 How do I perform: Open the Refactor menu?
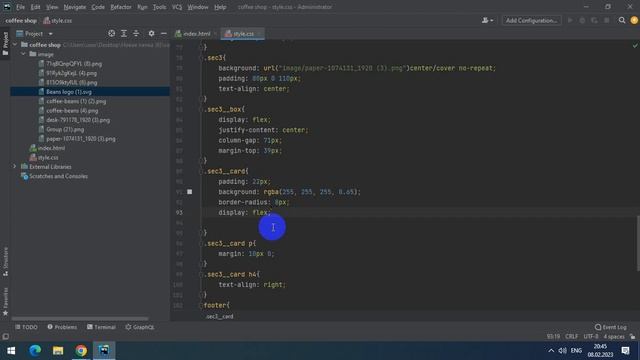pyautogui.click(x=121, y=7)
